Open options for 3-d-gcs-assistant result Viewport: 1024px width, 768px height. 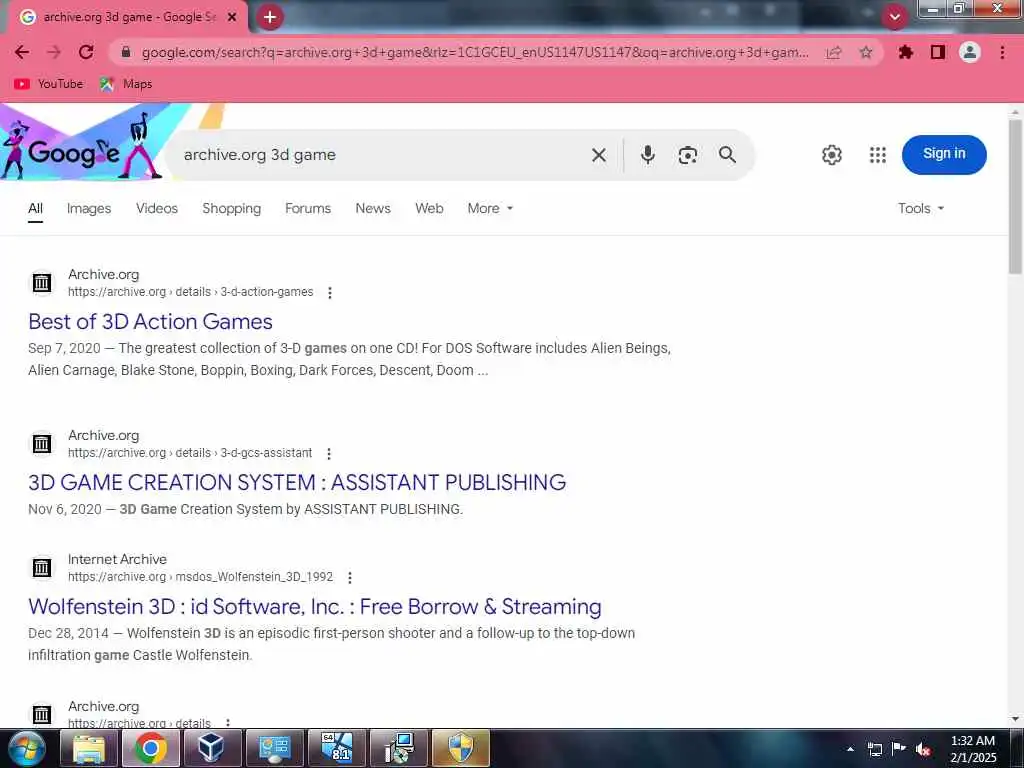[x=328, y=453]
